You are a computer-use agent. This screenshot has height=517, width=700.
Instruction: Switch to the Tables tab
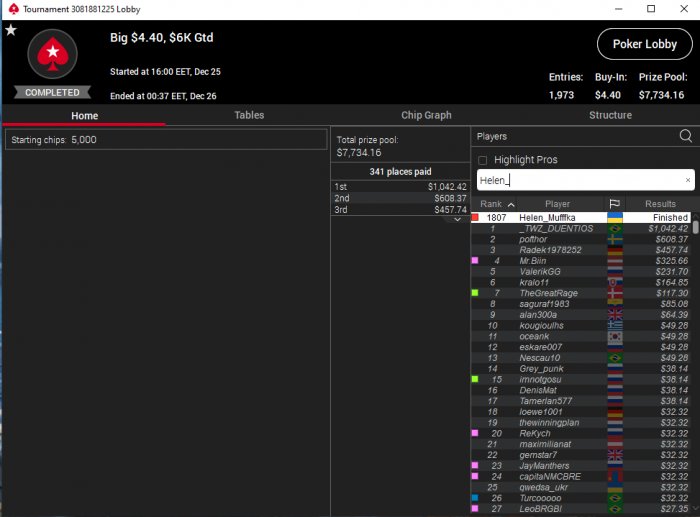(x=249, y=115)
